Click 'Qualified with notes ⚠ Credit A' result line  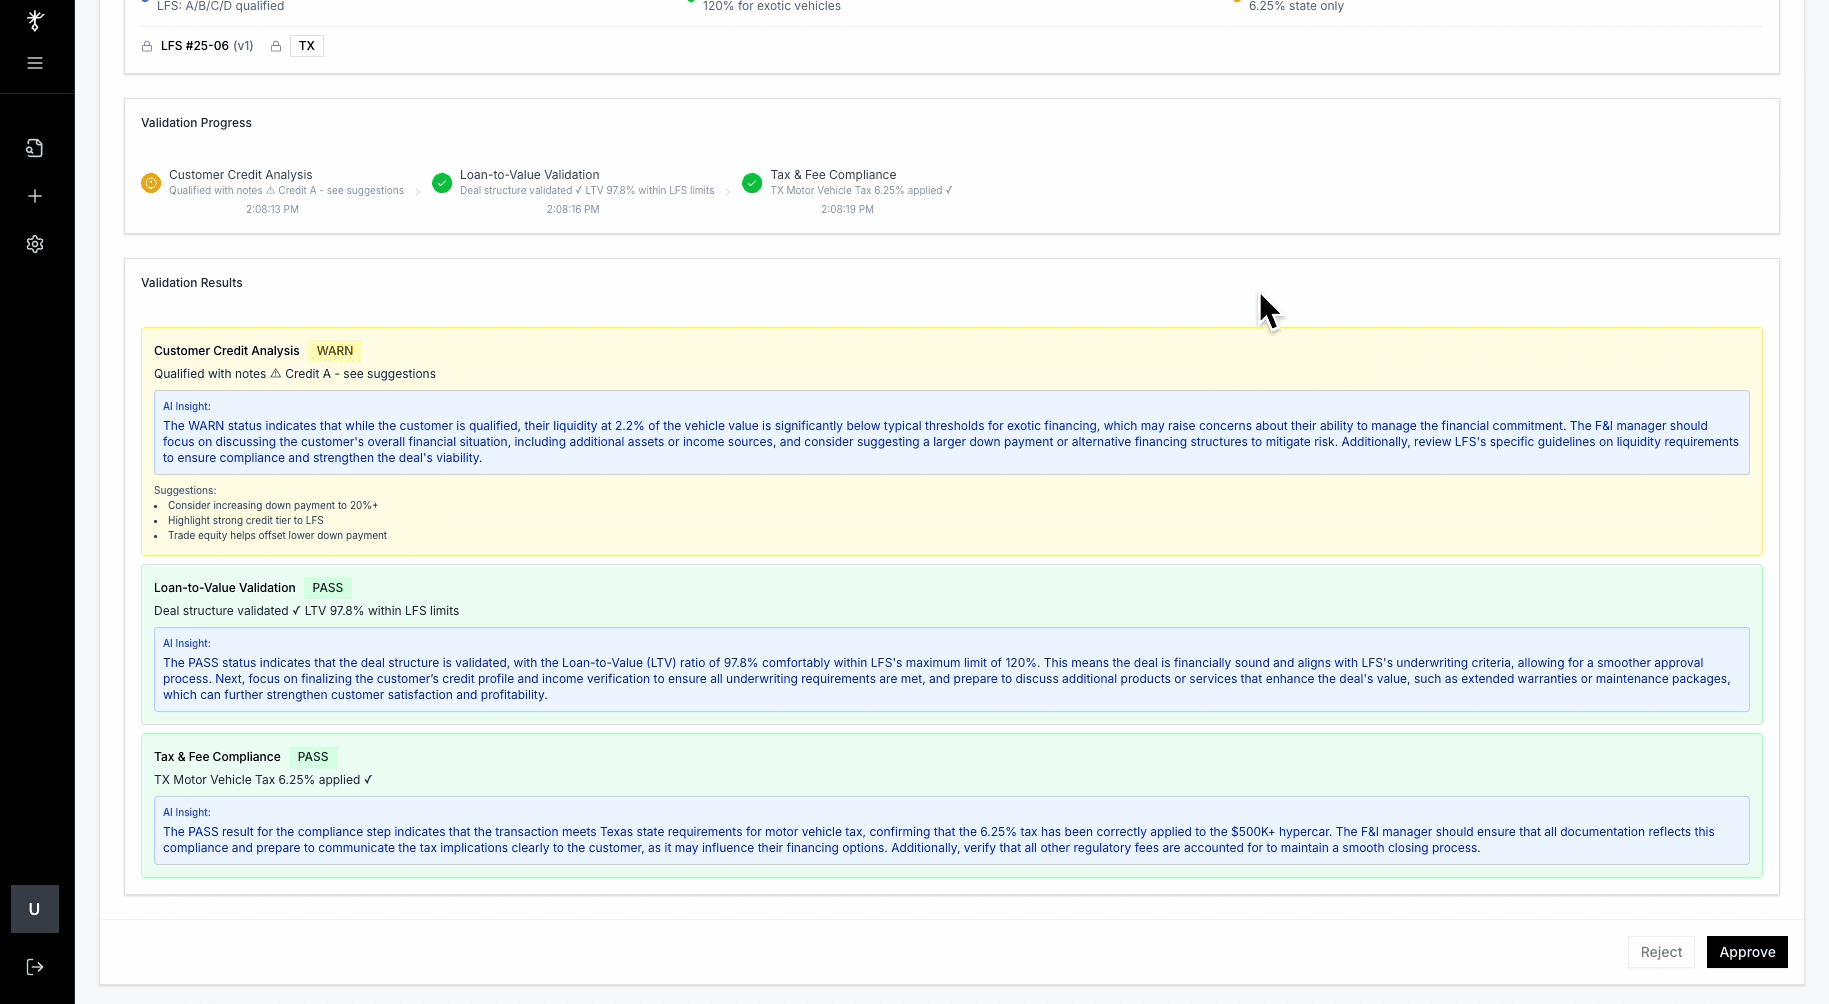pyautogui.click(x=295, y=374)
